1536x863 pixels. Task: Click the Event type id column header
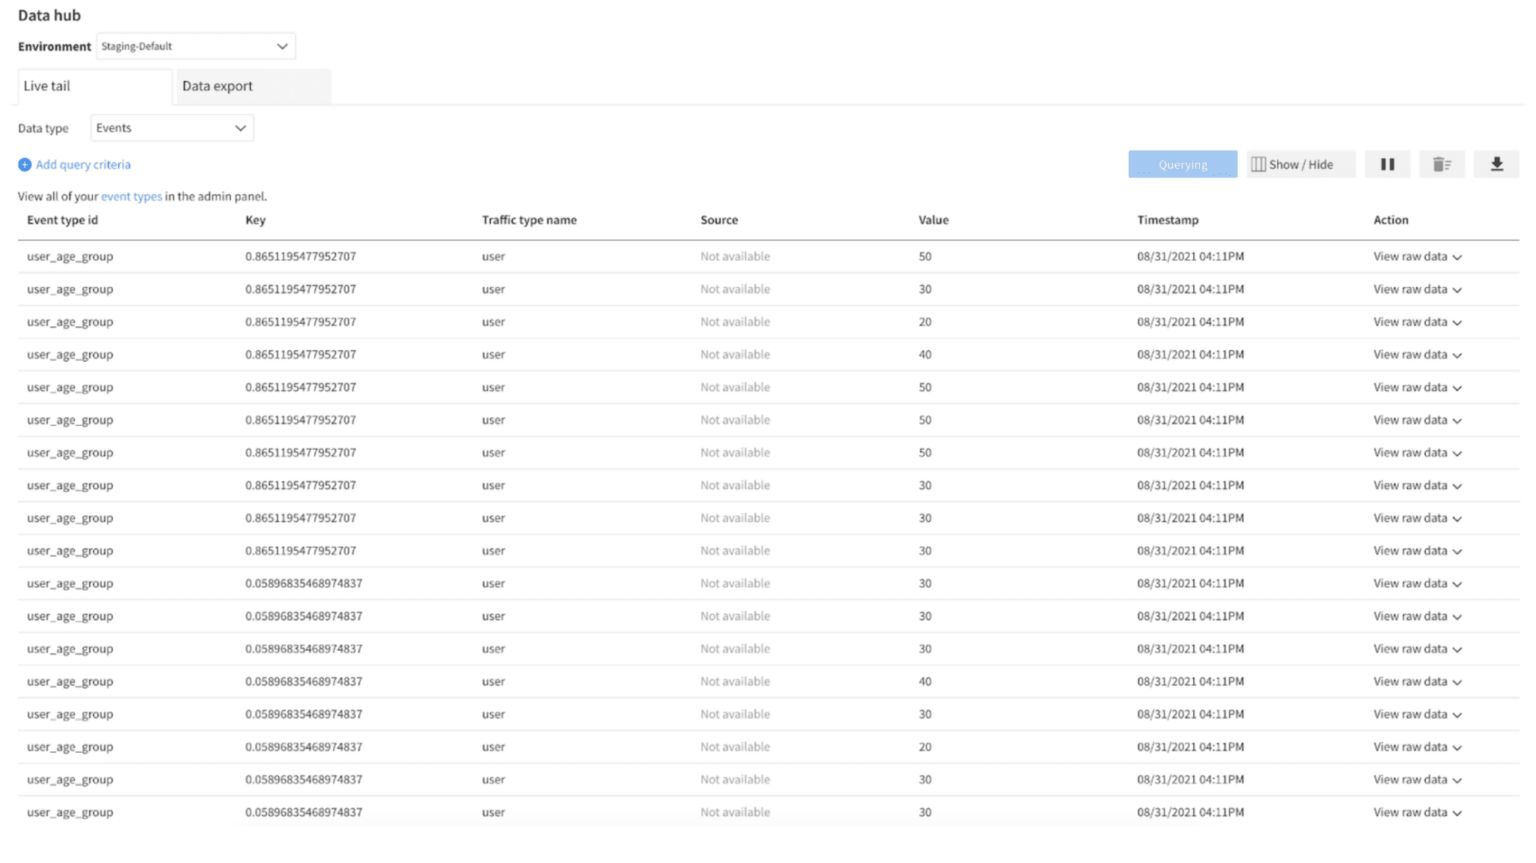[x=62, y=220]
